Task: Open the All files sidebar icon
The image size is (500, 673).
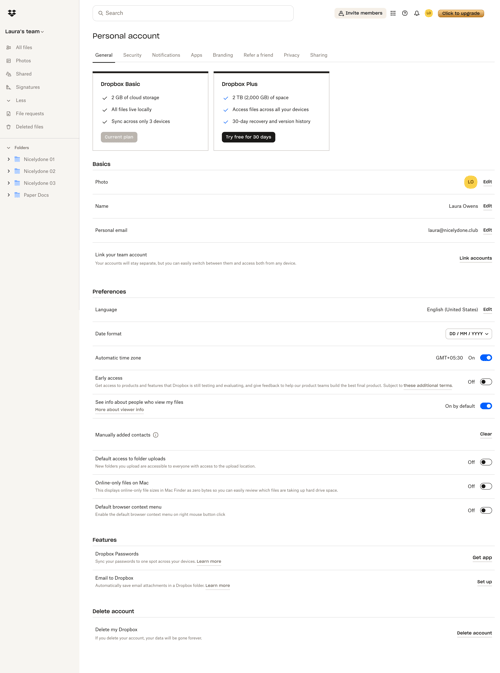Action: (9, 48)
